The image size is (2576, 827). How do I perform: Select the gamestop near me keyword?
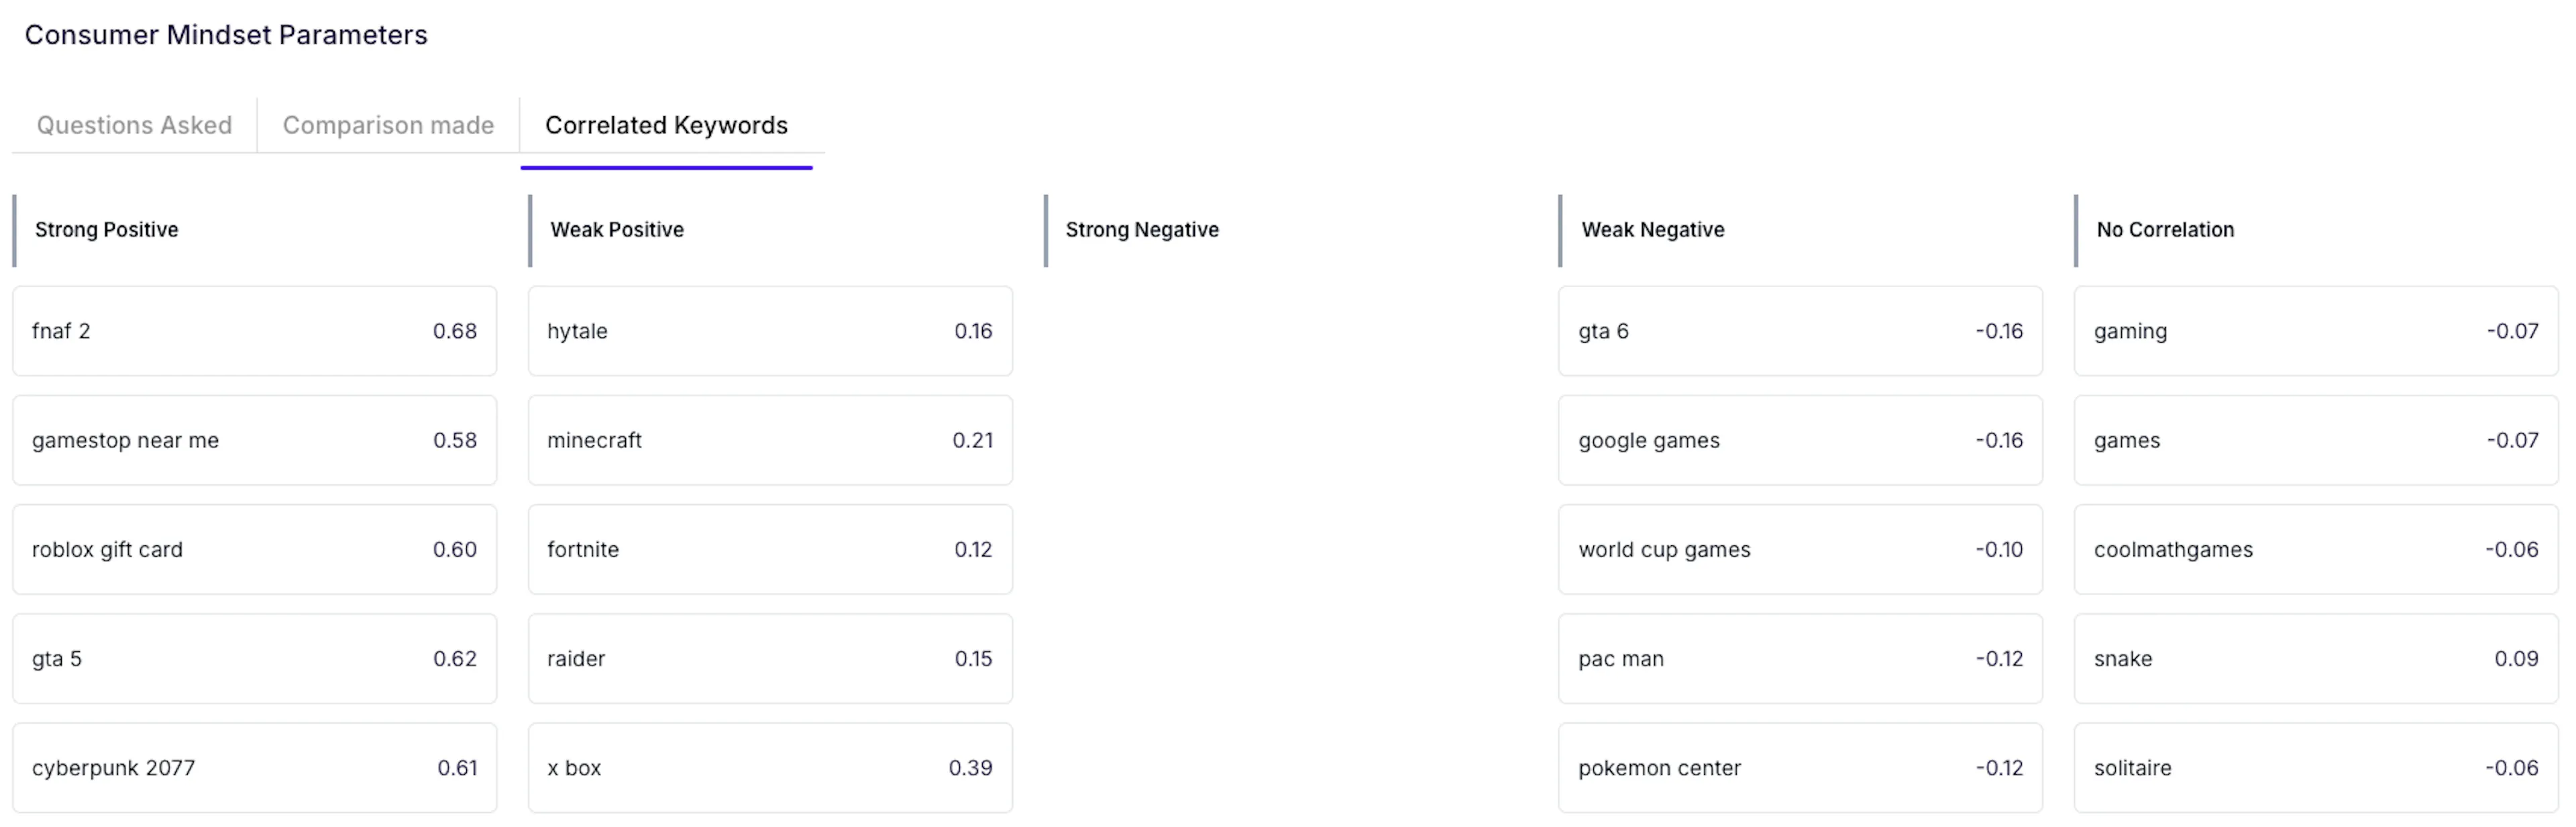tap(255, 440)
